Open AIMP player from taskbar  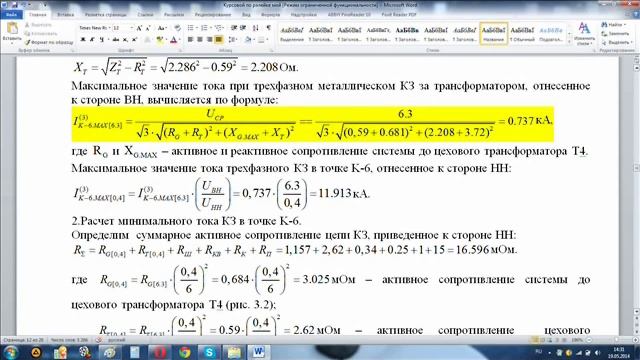pyautogui.click(x=36, y=352)
